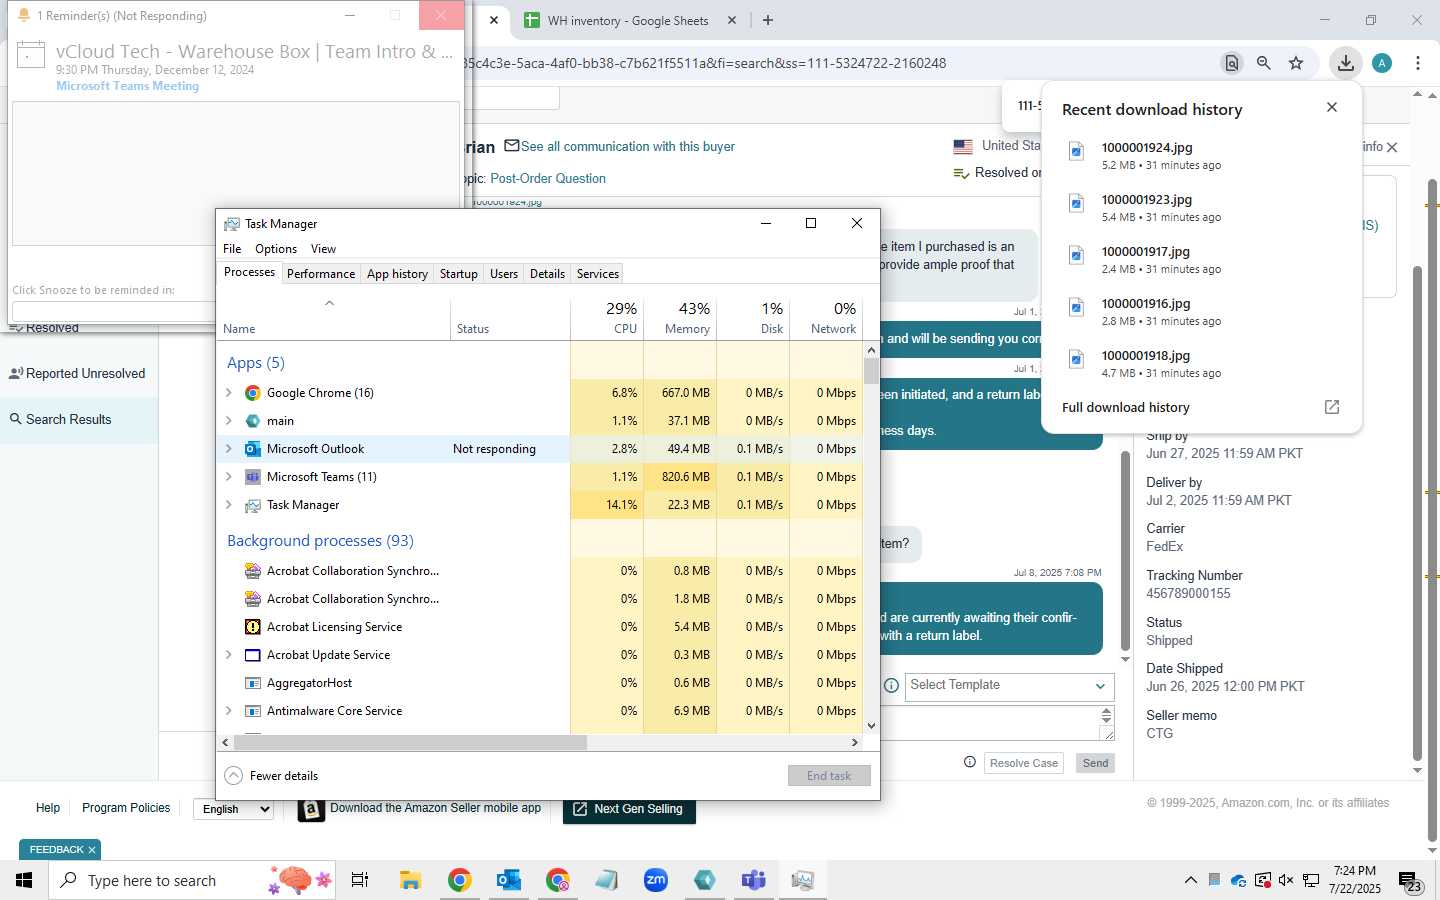The width and height of the screenshot is (1440, 900).
Task: Click See all communication with this buyer
Action: (x=628, y=146)
